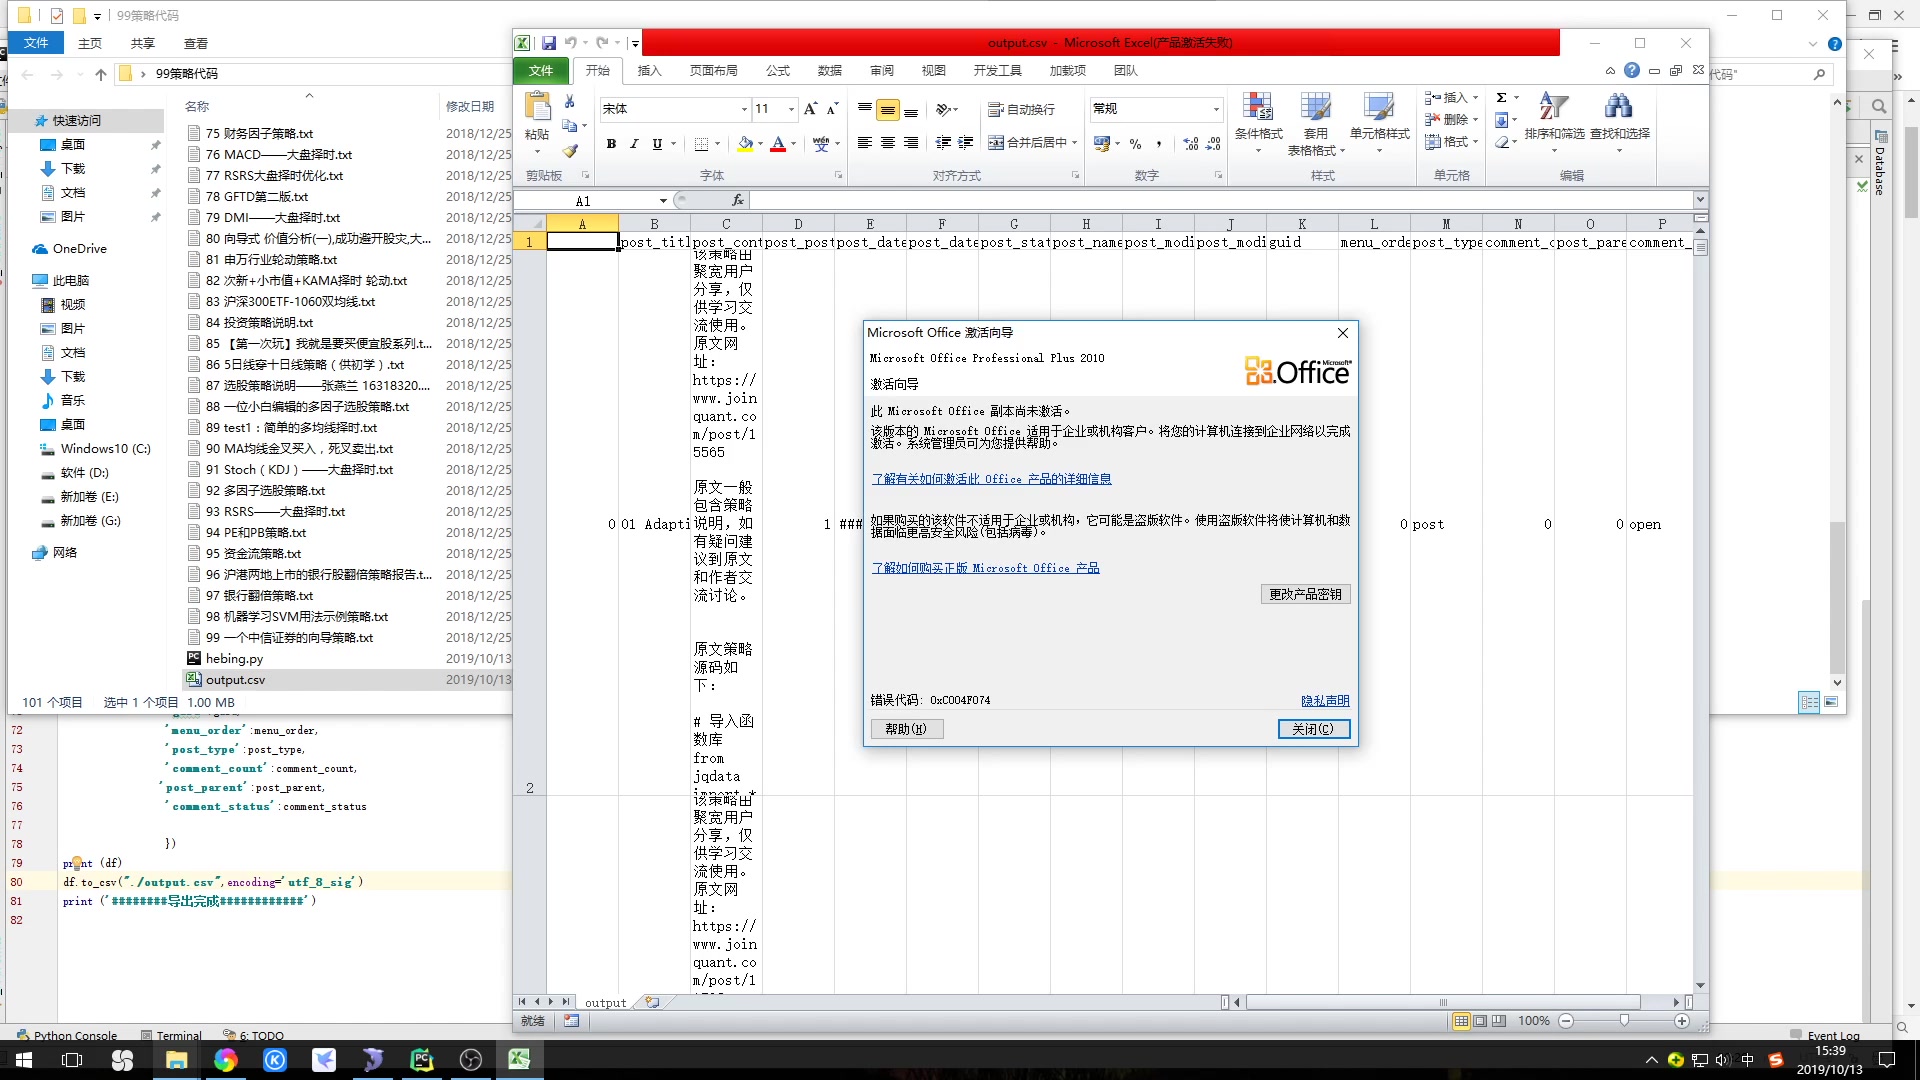This screenshot has height=1080, width=1920.
Task: Click the Conditional Formatting icon
Action: click(1258, 107)
